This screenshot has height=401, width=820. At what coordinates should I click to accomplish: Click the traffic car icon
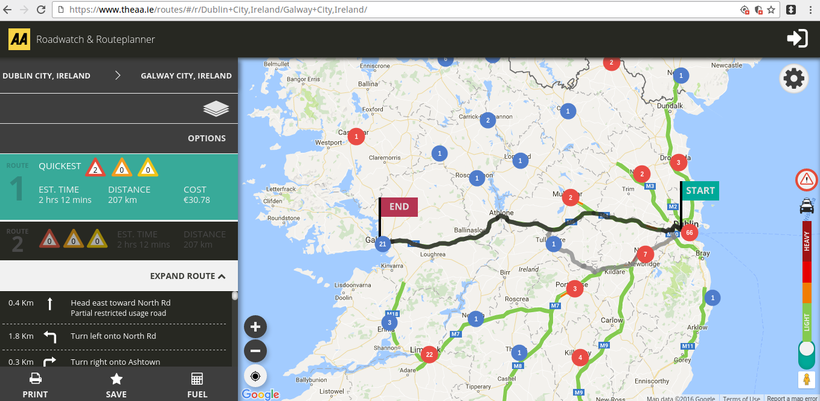[806, 206]
